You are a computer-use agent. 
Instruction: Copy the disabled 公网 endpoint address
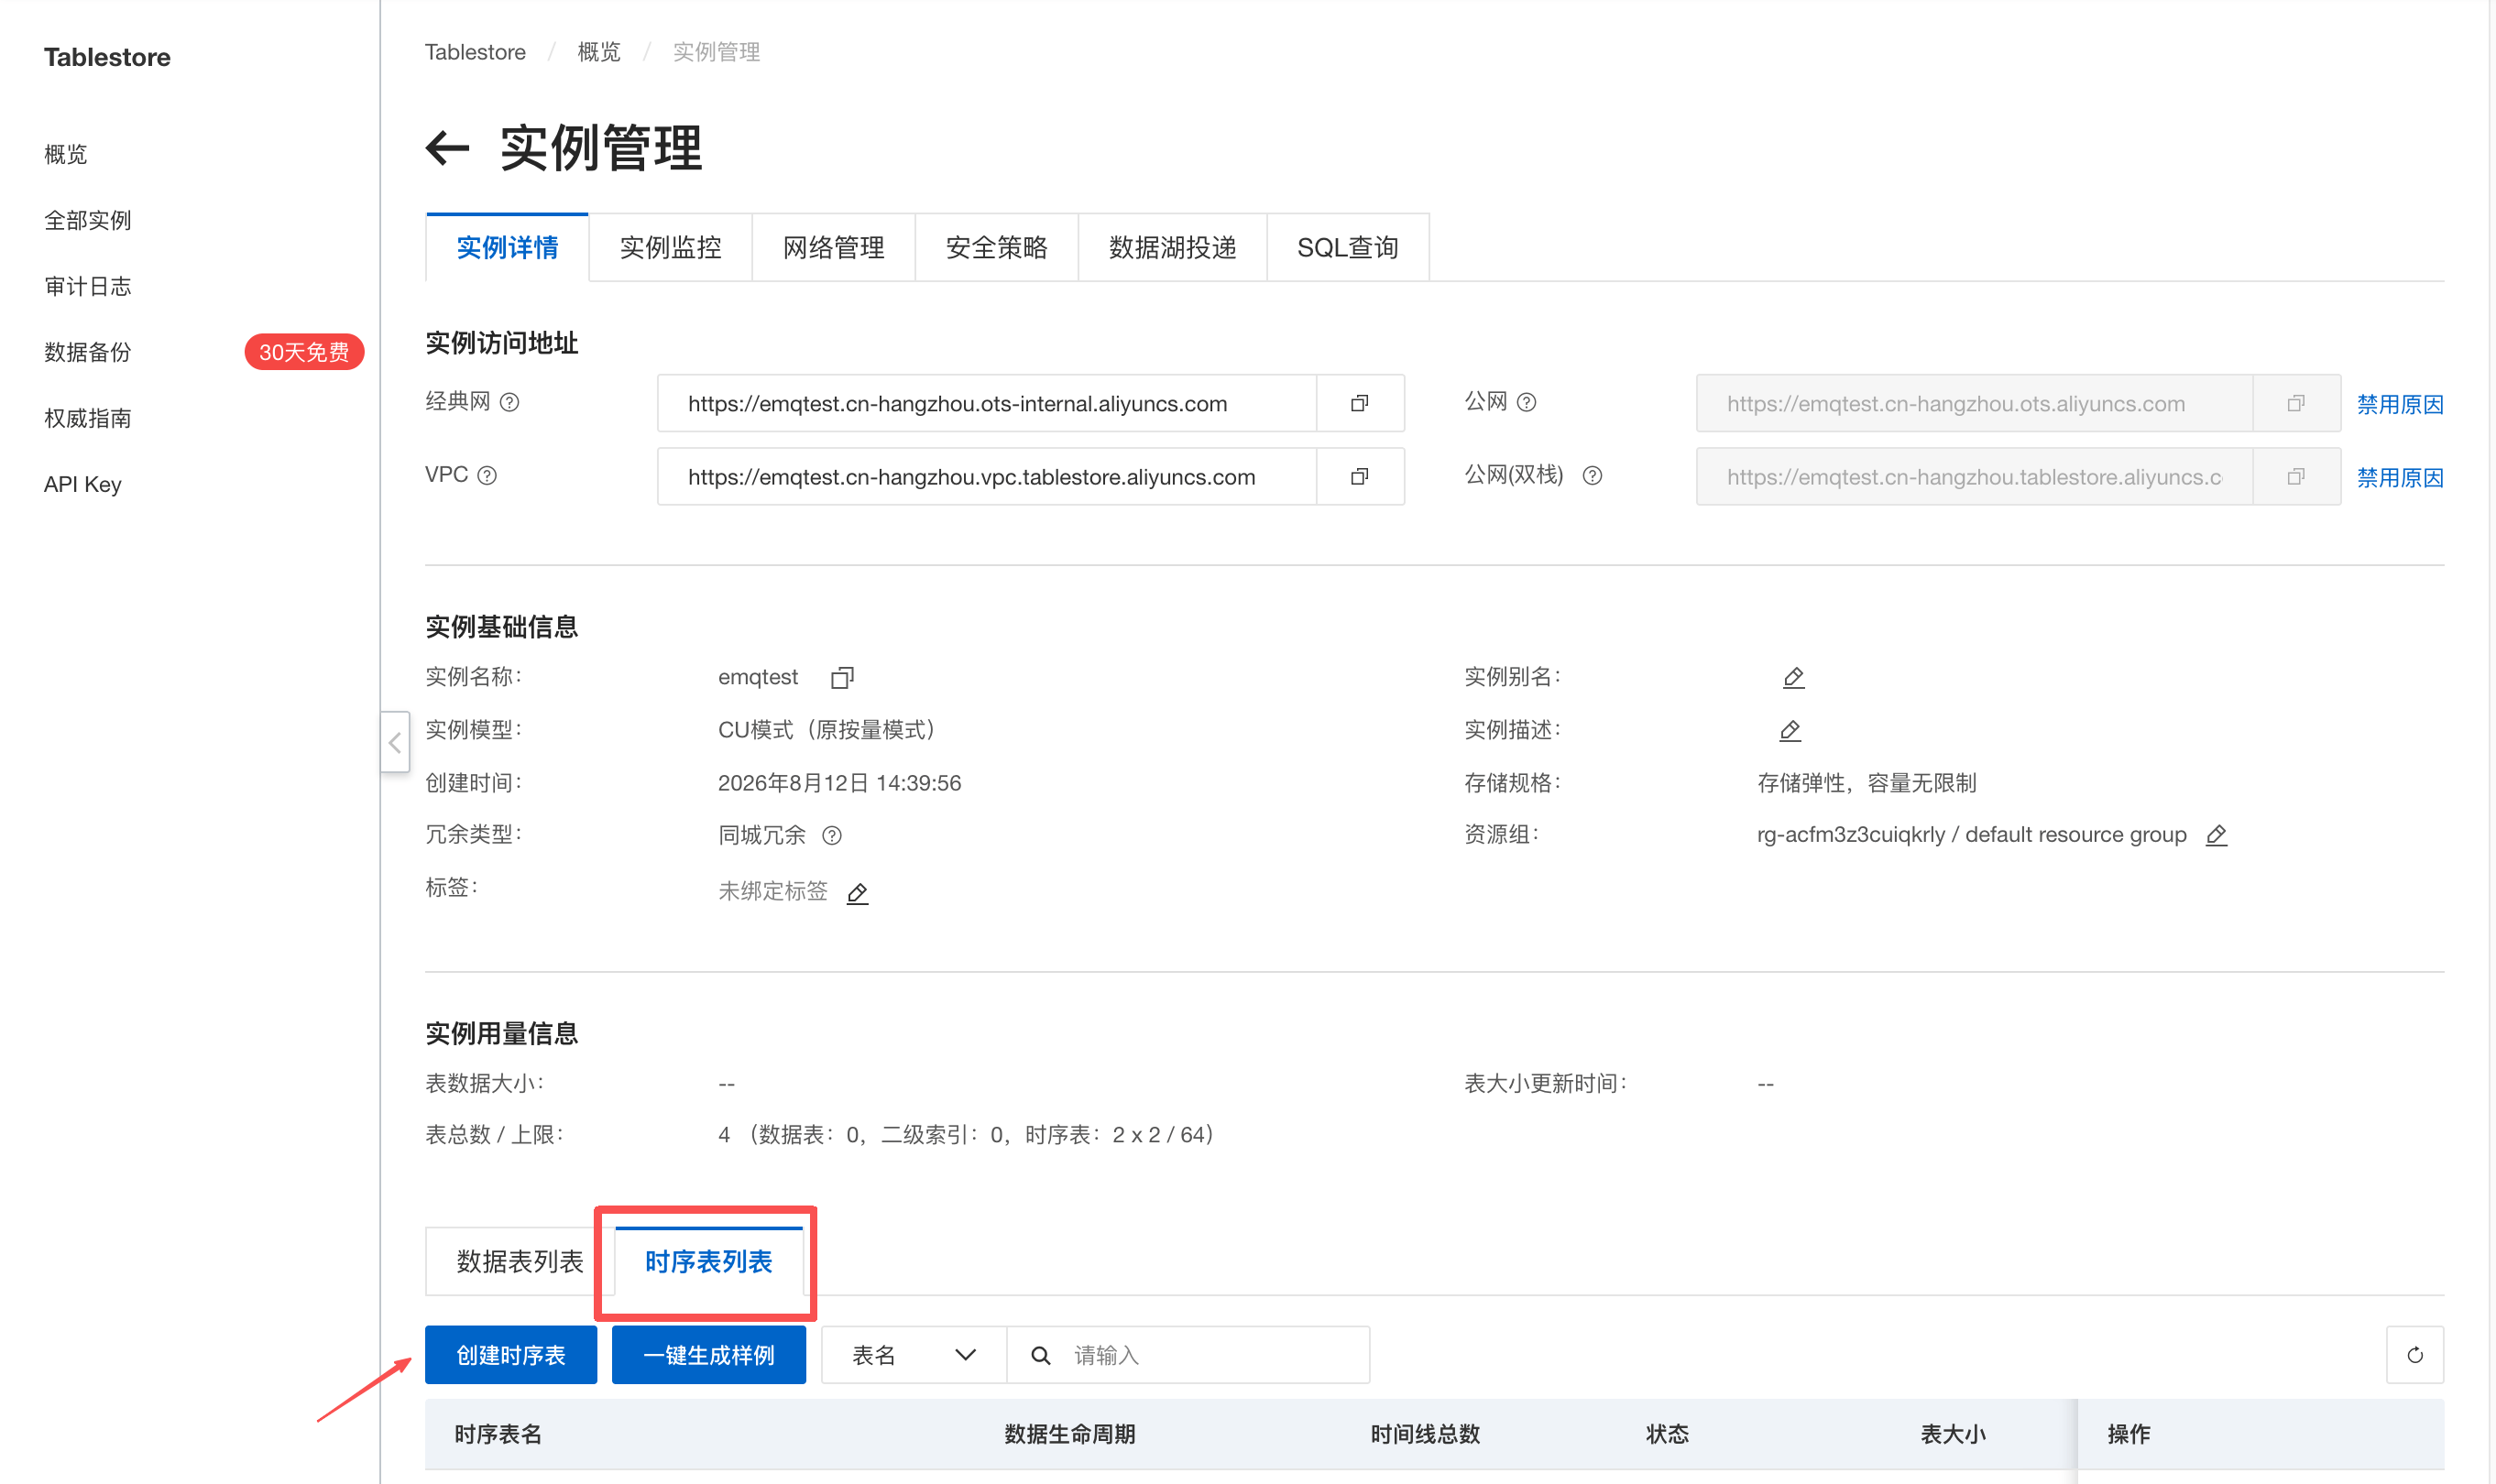coord(2295,403)
